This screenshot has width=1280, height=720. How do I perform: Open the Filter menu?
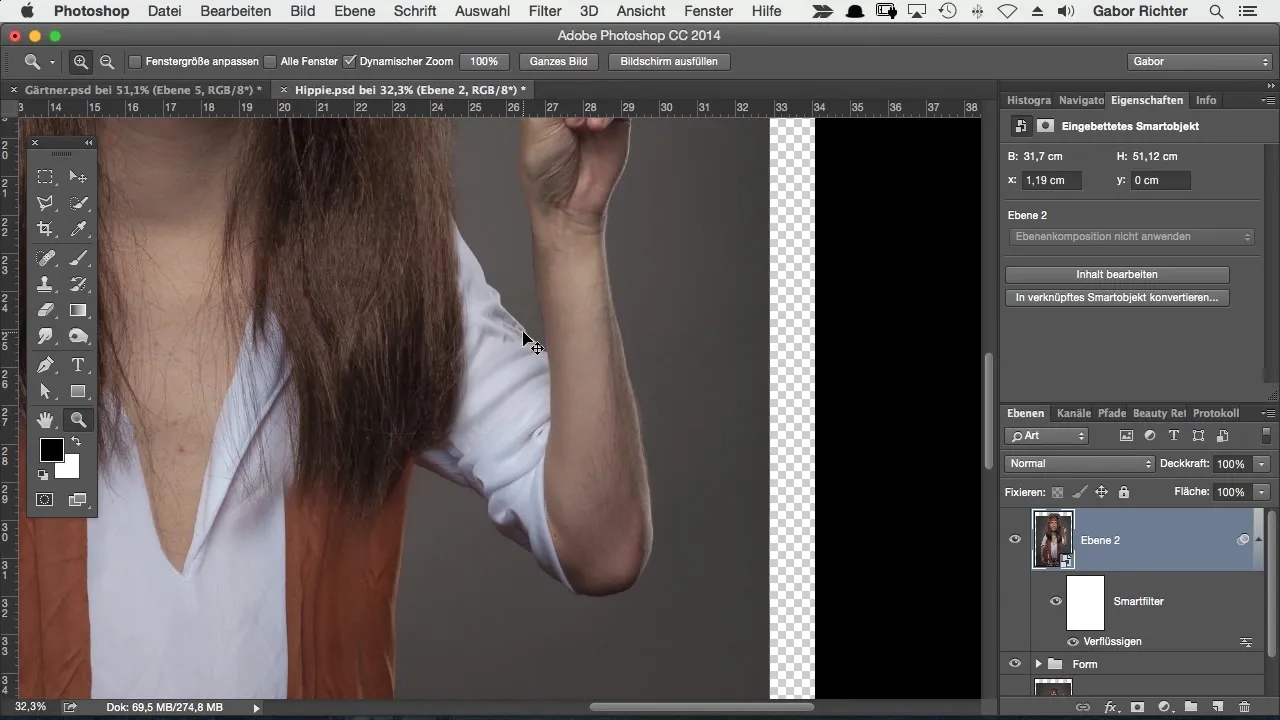point(544,11)
